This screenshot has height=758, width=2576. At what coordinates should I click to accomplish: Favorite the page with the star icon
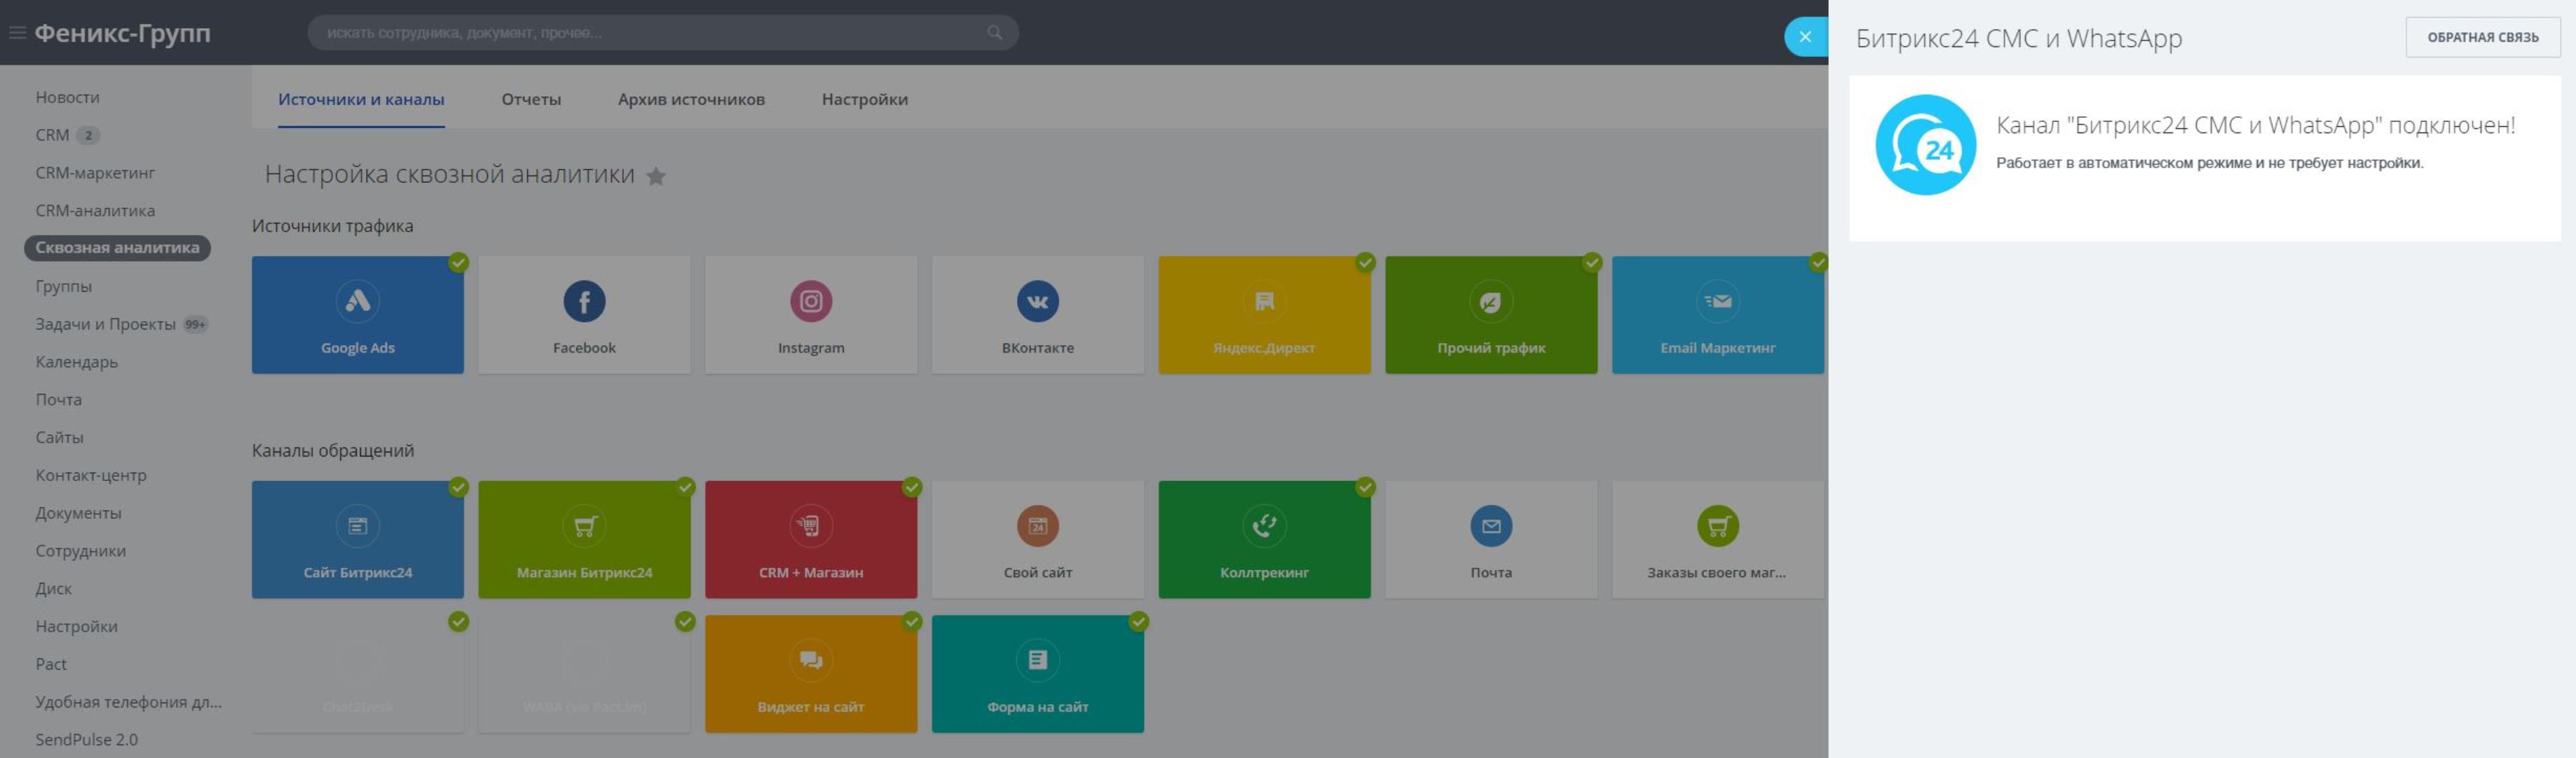(656, 177)
